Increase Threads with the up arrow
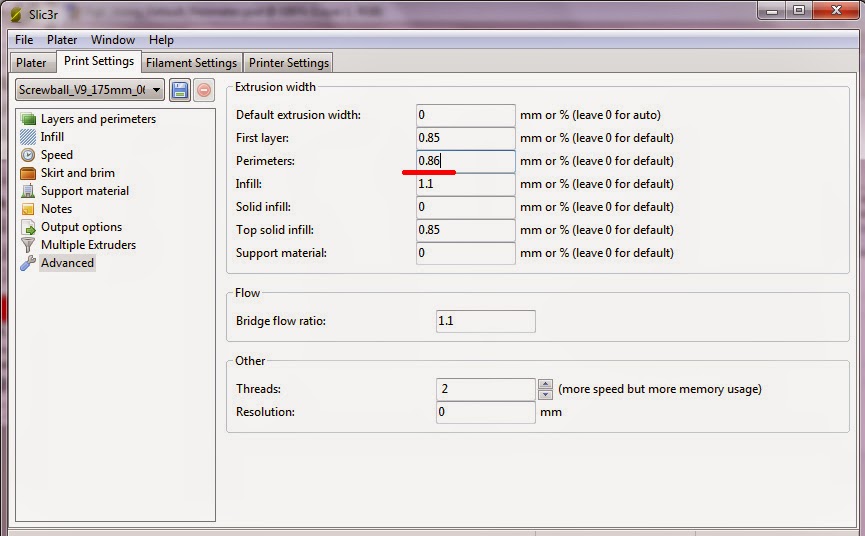This screenshot has height=536, width=865. pos(545,384)
